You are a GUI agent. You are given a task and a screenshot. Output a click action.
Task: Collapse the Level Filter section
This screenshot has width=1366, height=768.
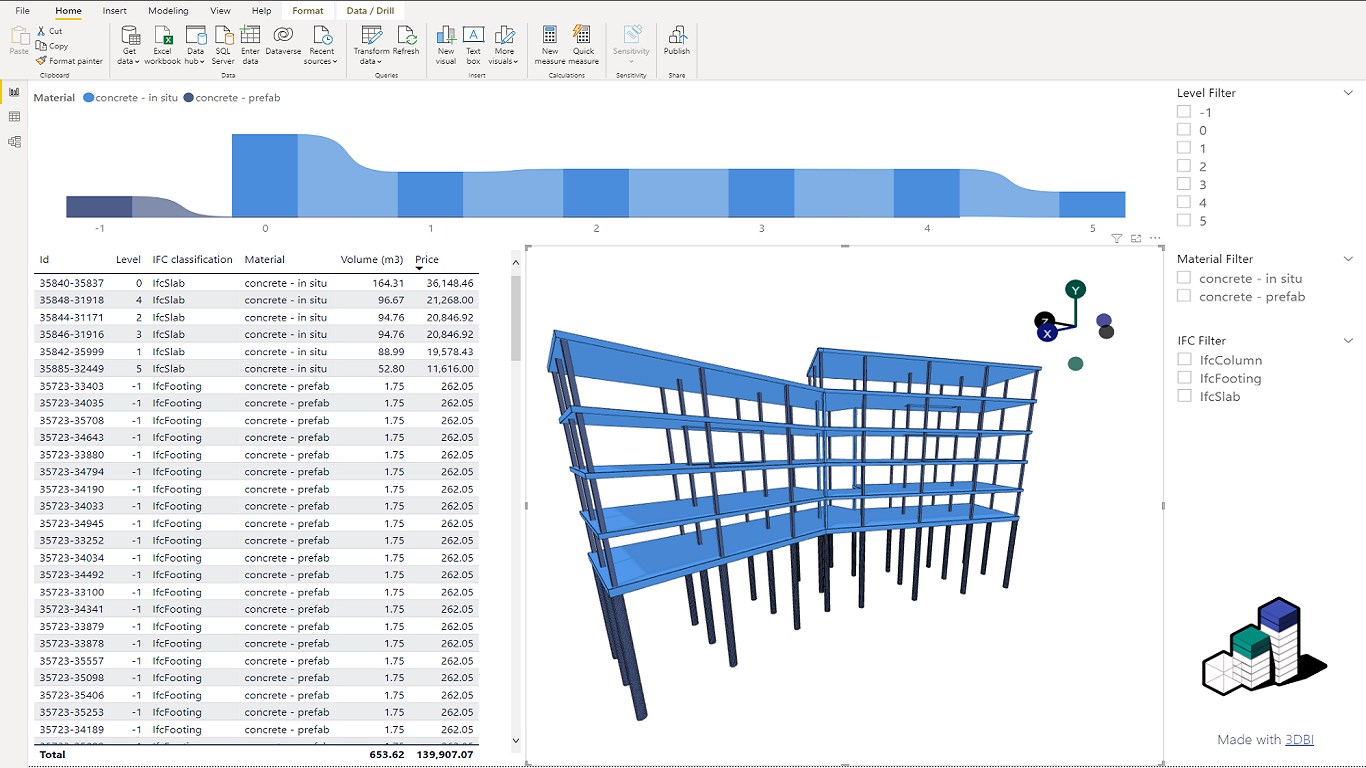coord(1349,92)
